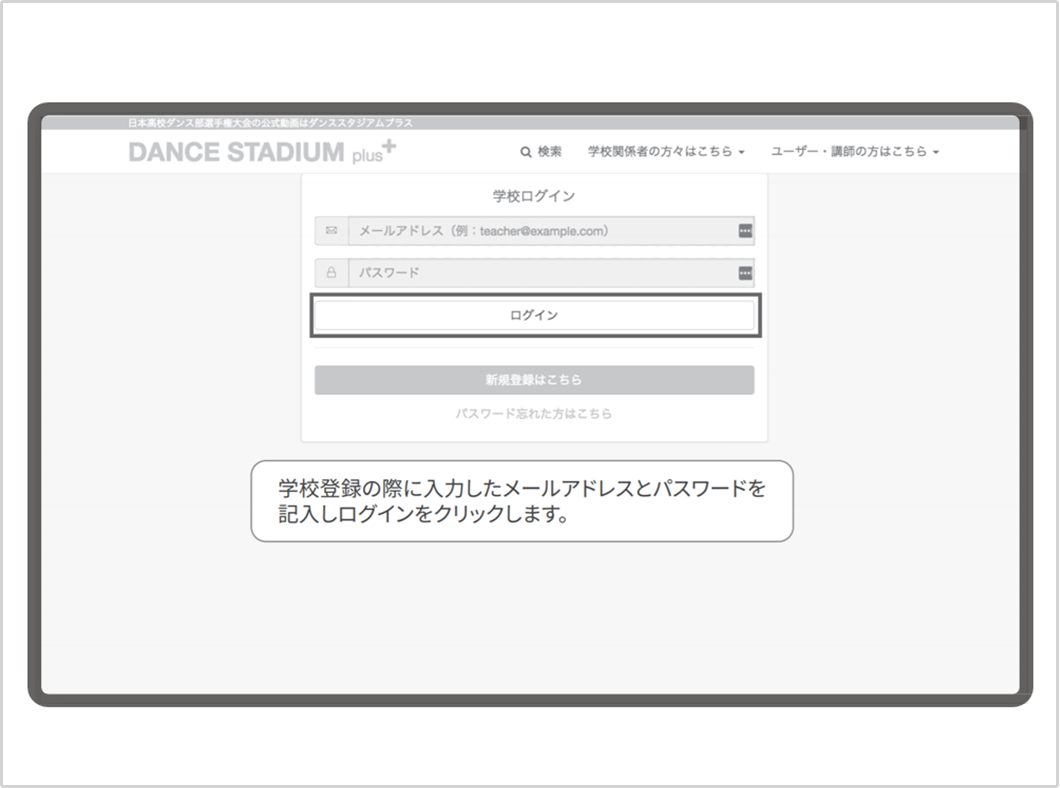Viewport: 1060px width, 788px height.
Task: Open password manager icon in email field
Action: [745, 231]
